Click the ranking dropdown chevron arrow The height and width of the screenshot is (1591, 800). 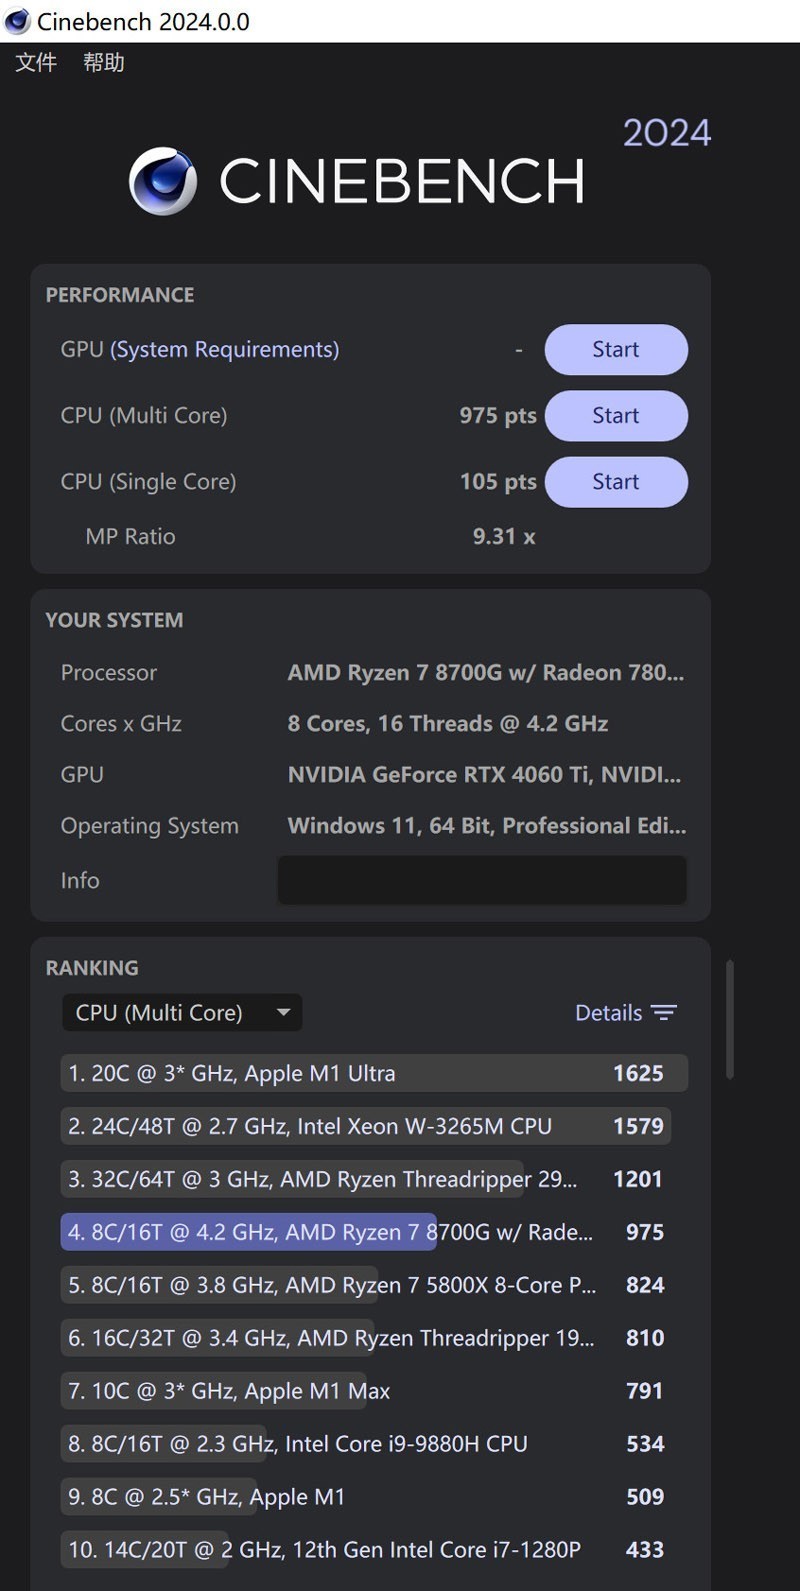click(x=284, y=1012)
